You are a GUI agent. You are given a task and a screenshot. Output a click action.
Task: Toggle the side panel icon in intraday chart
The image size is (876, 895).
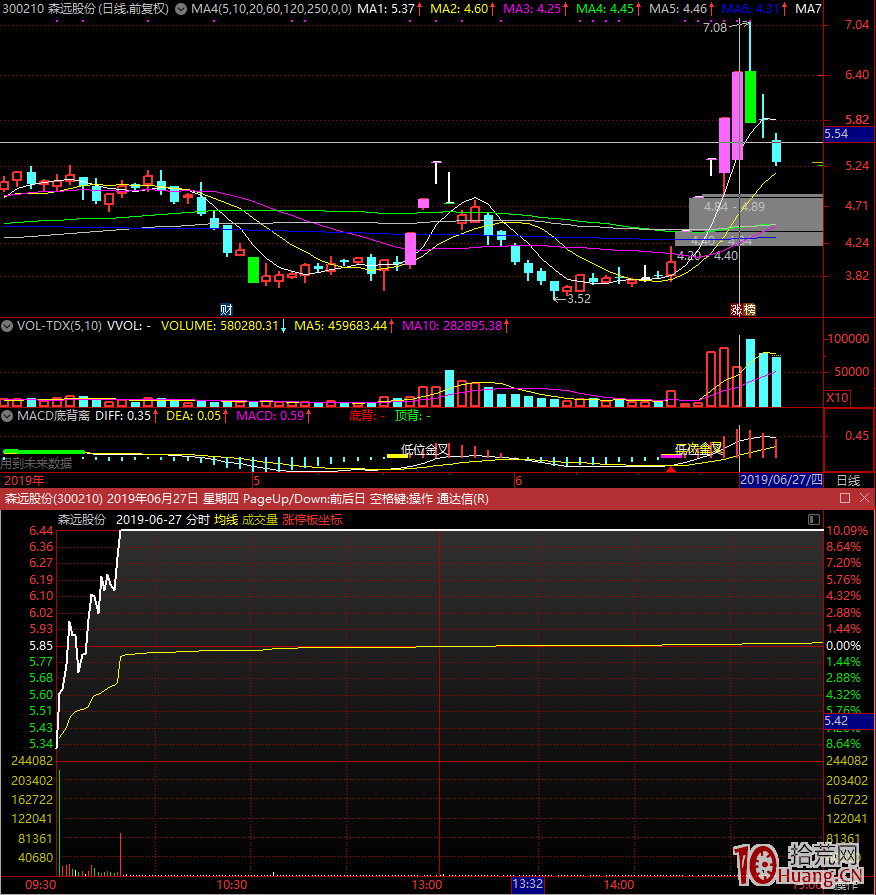[814, 519]
